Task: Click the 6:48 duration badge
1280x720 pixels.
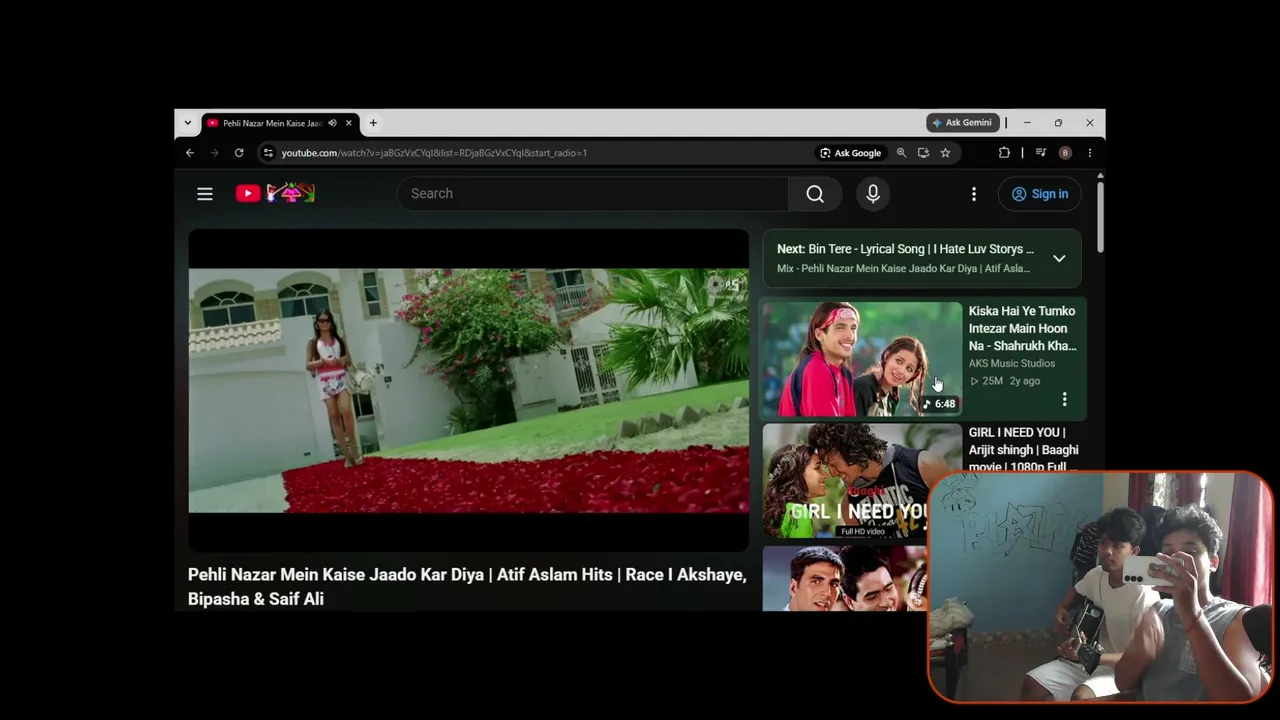Action: click(938, 404)
